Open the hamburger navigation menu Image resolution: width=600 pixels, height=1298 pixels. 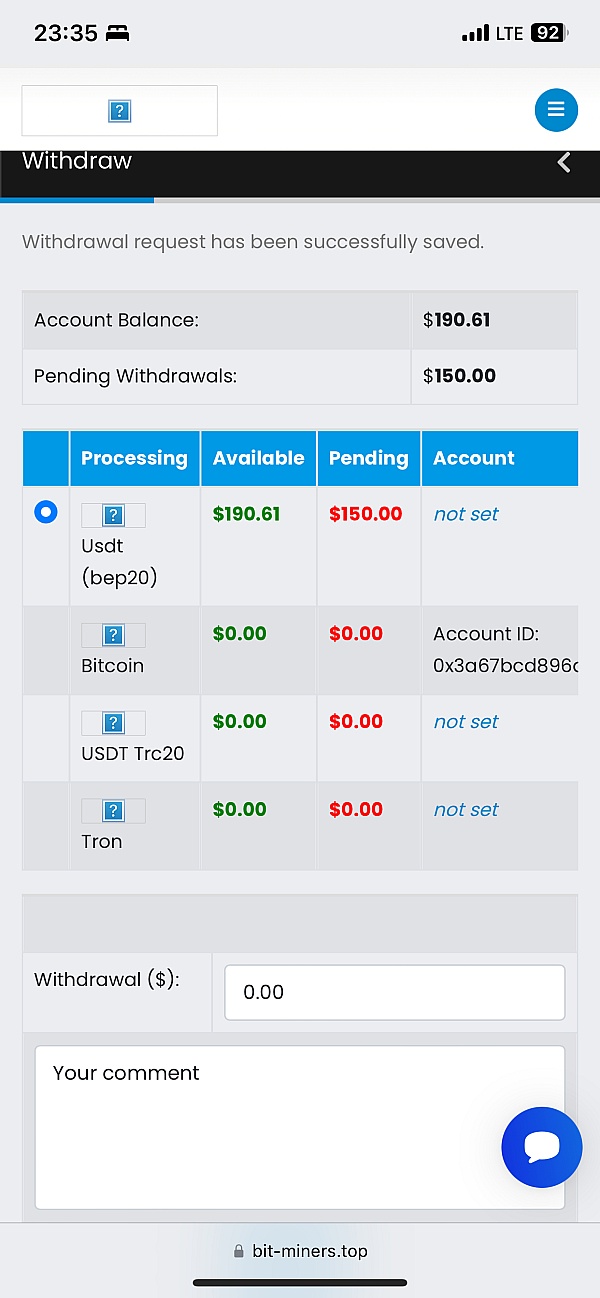556,110
